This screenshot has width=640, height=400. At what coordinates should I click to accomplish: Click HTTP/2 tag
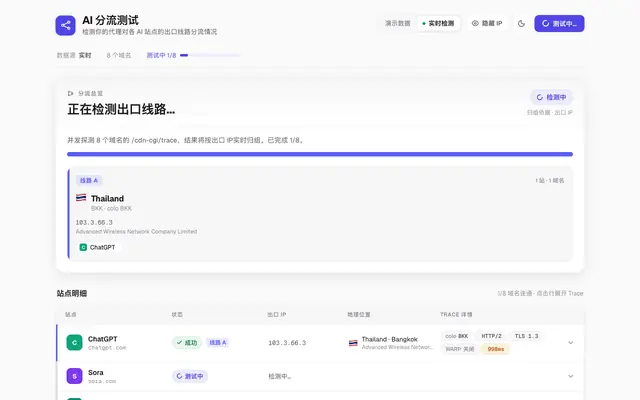click(x=491, y=336)
